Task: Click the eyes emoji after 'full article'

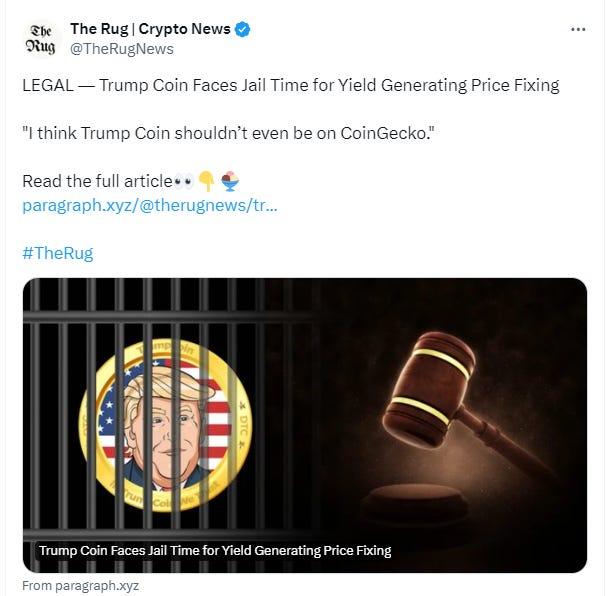Action: 184,182
